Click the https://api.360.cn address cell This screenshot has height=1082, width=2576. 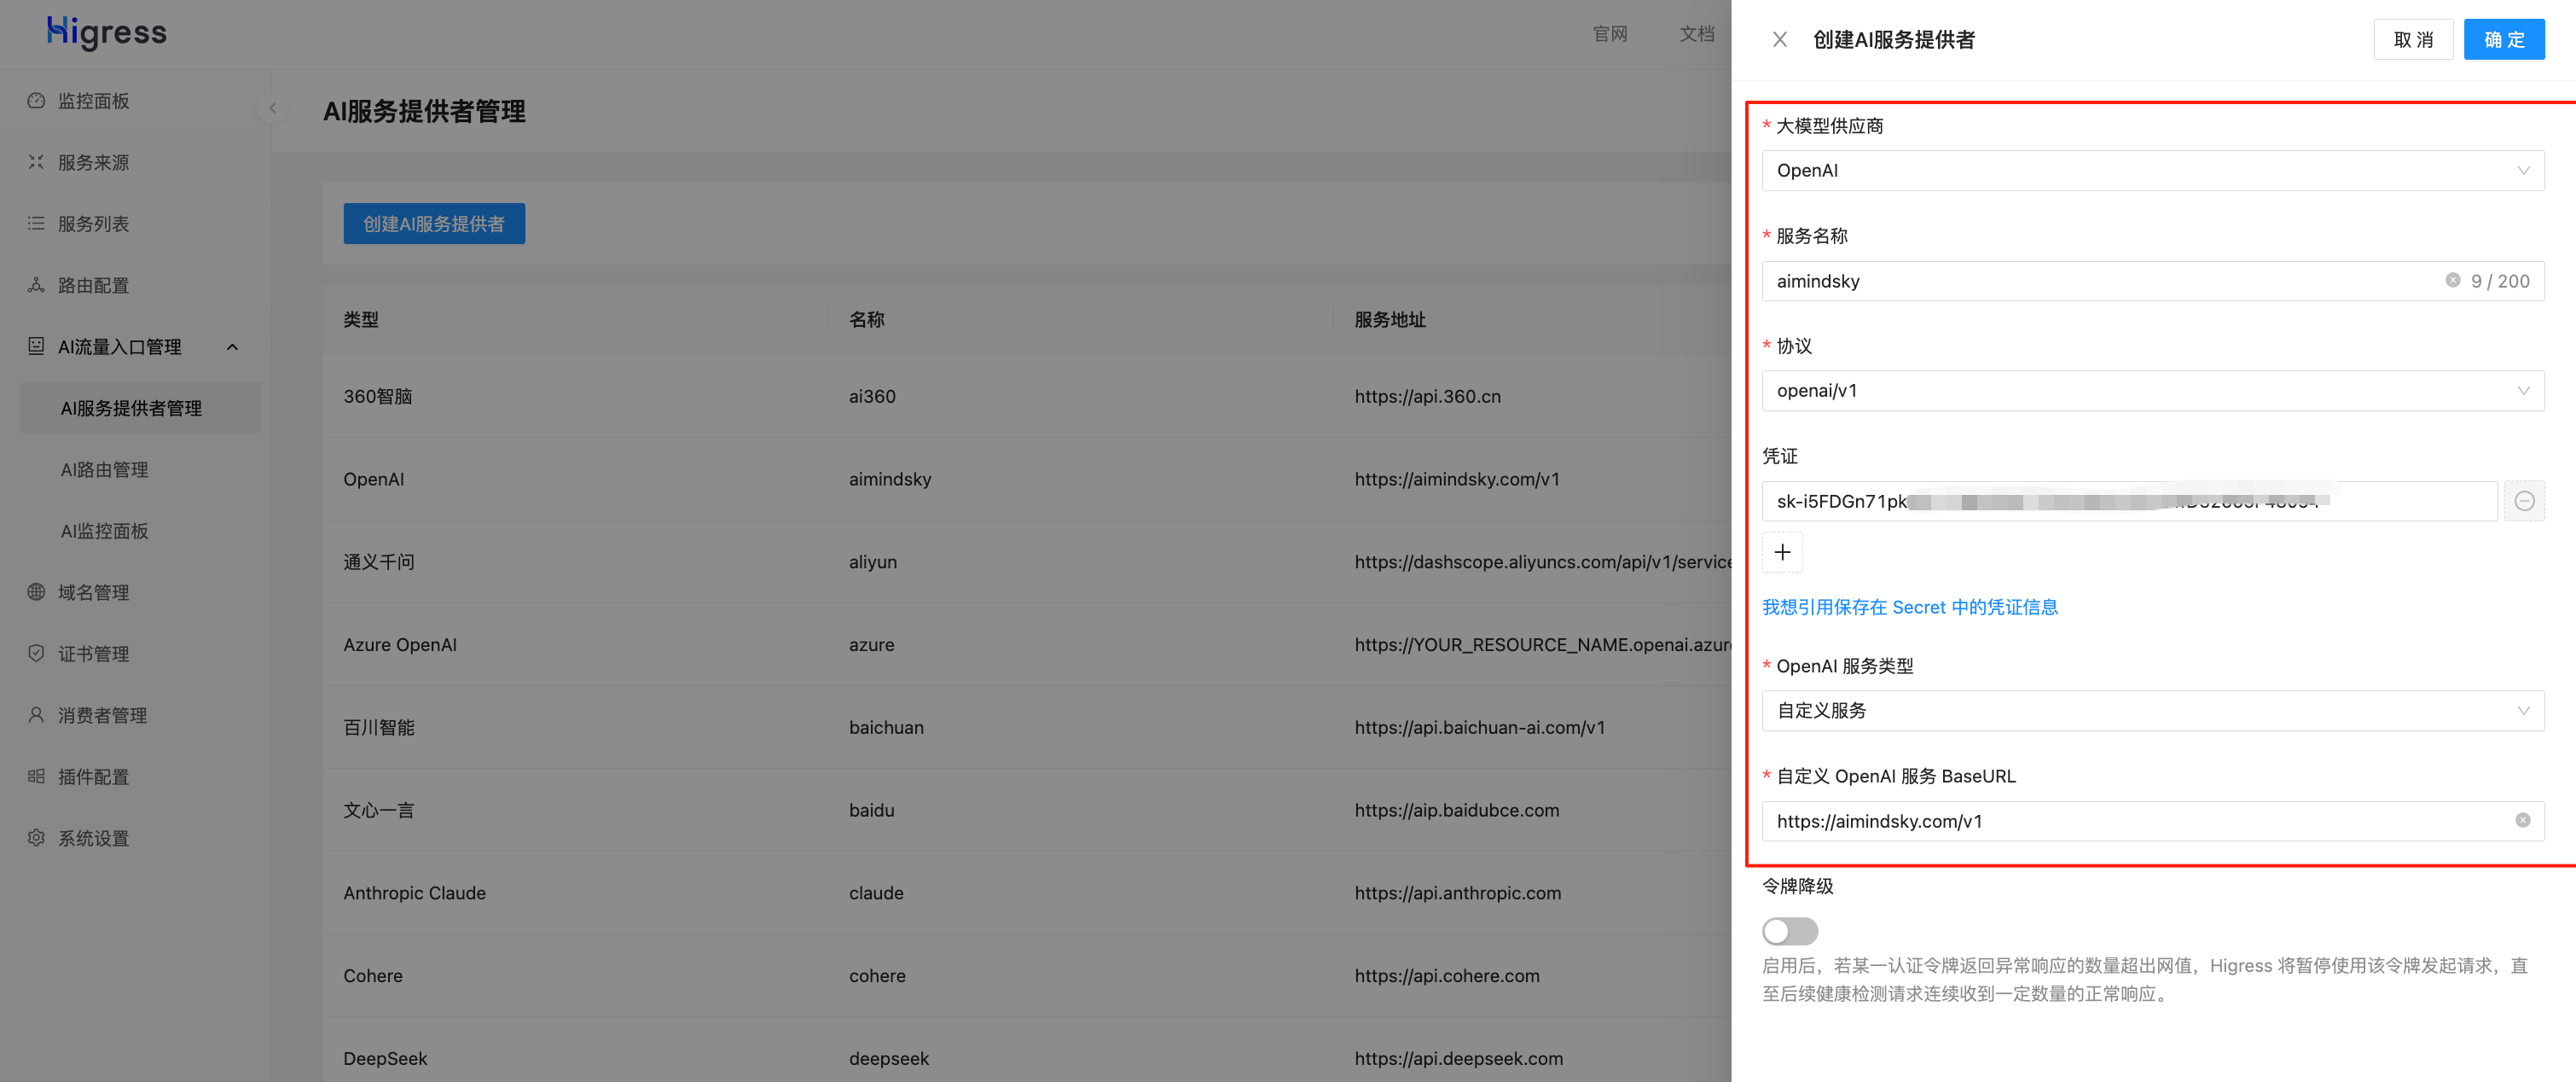tap(1428, 396)
